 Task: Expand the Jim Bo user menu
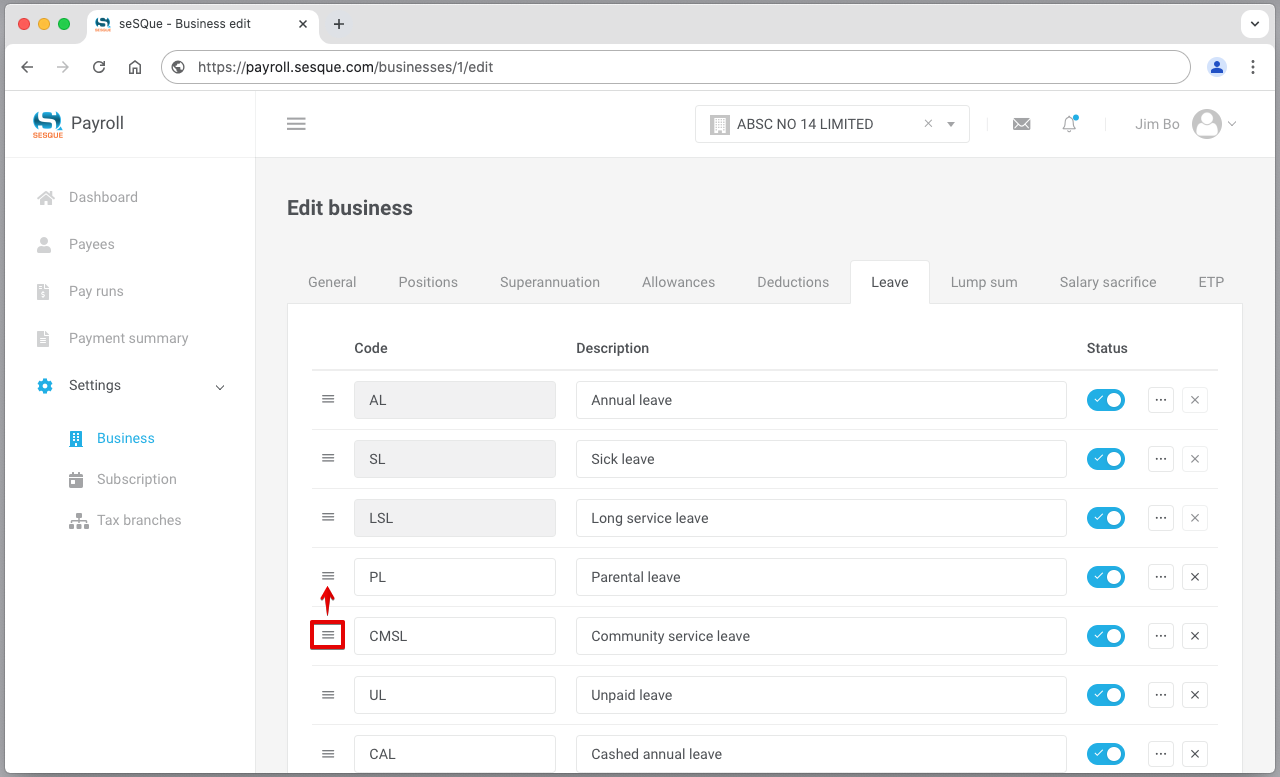1186,124
